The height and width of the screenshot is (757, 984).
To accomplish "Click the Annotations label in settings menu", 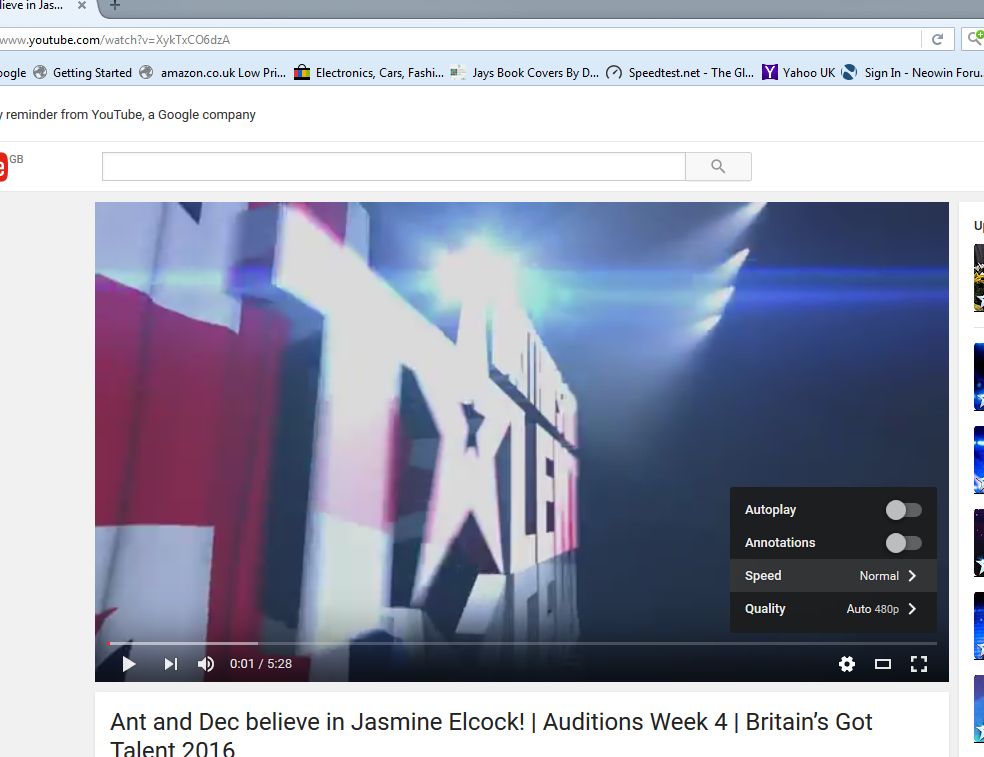I will click(780, 542).
